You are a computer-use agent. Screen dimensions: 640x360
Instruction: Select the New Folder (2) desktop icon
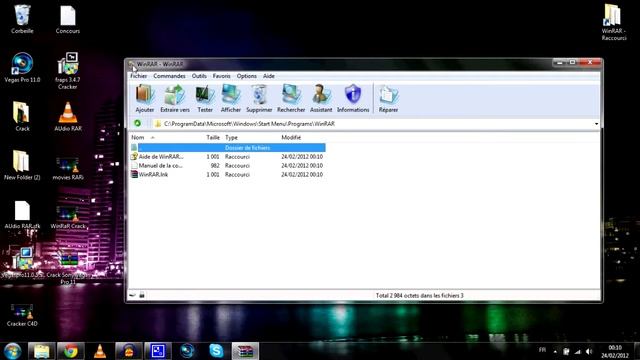coord(22,165)
